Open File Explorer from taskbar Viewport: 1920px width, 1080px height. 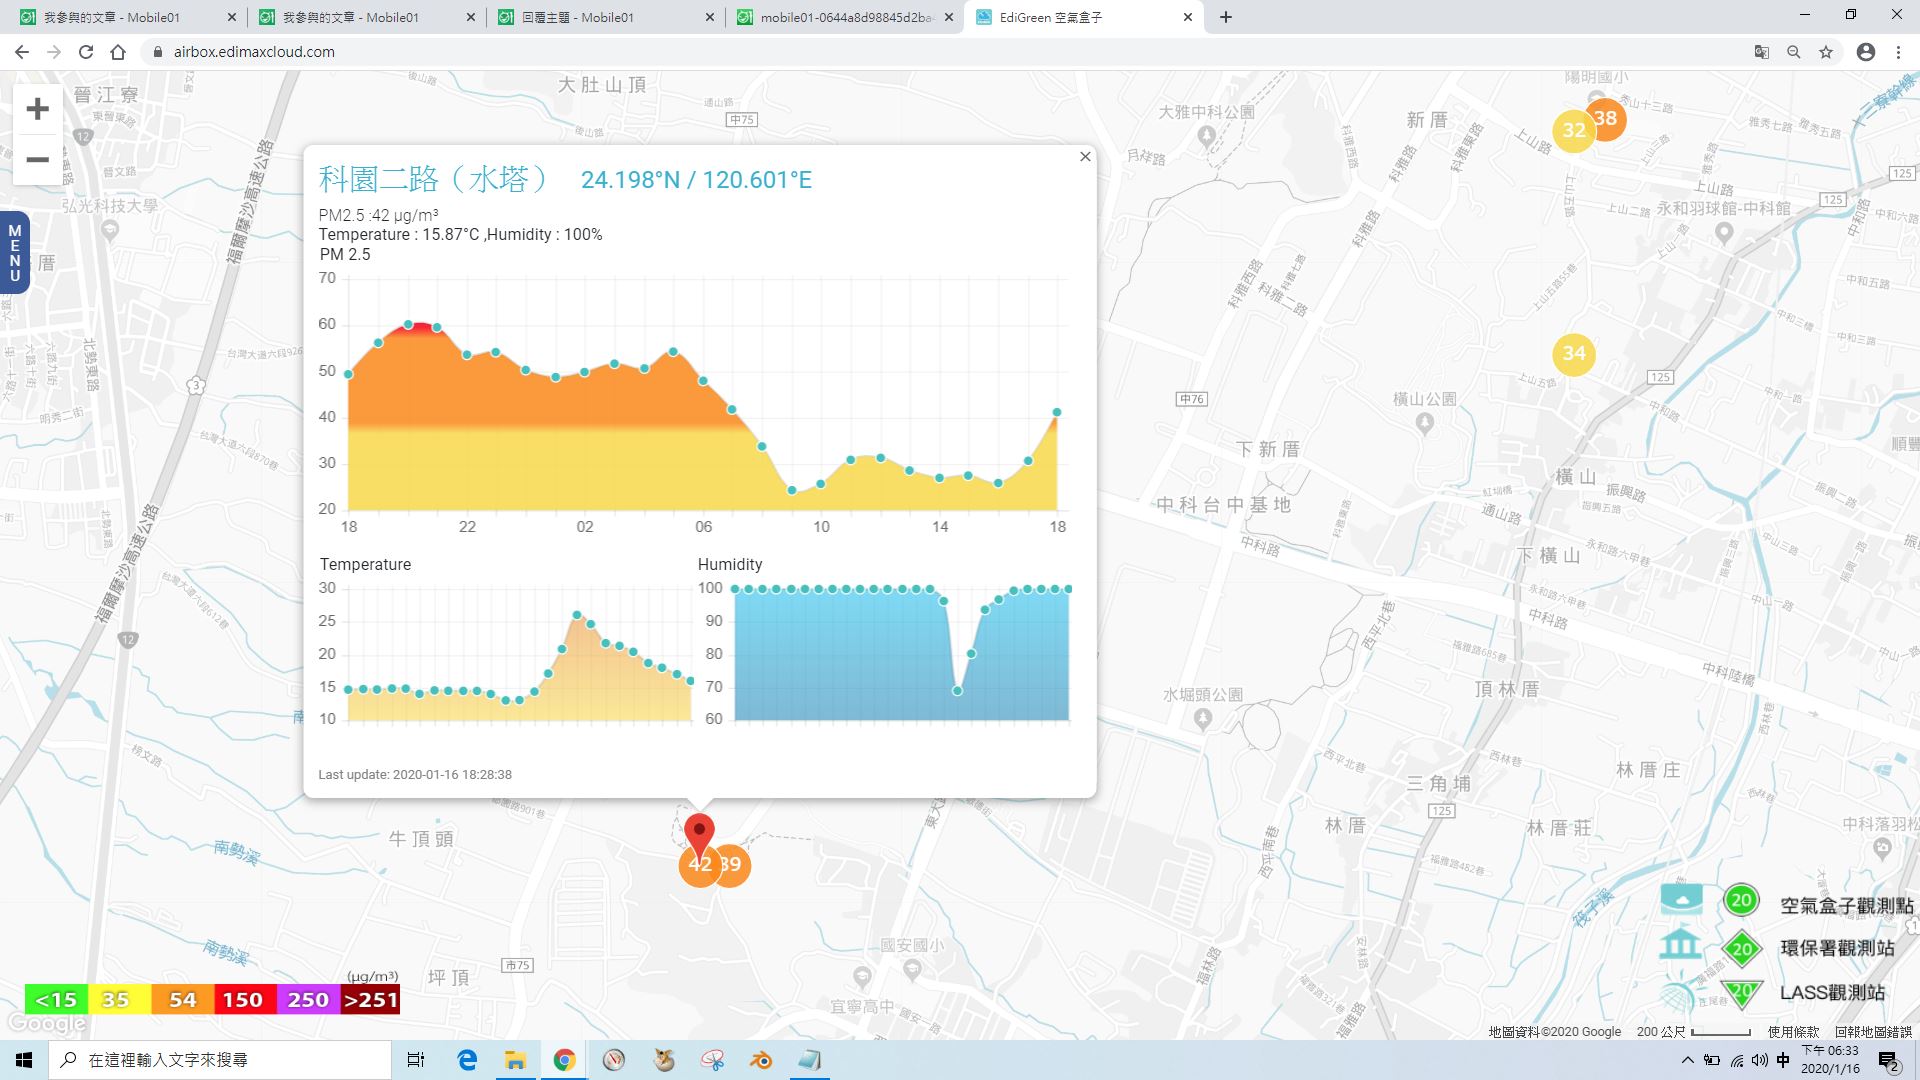tap(515, 1060)
